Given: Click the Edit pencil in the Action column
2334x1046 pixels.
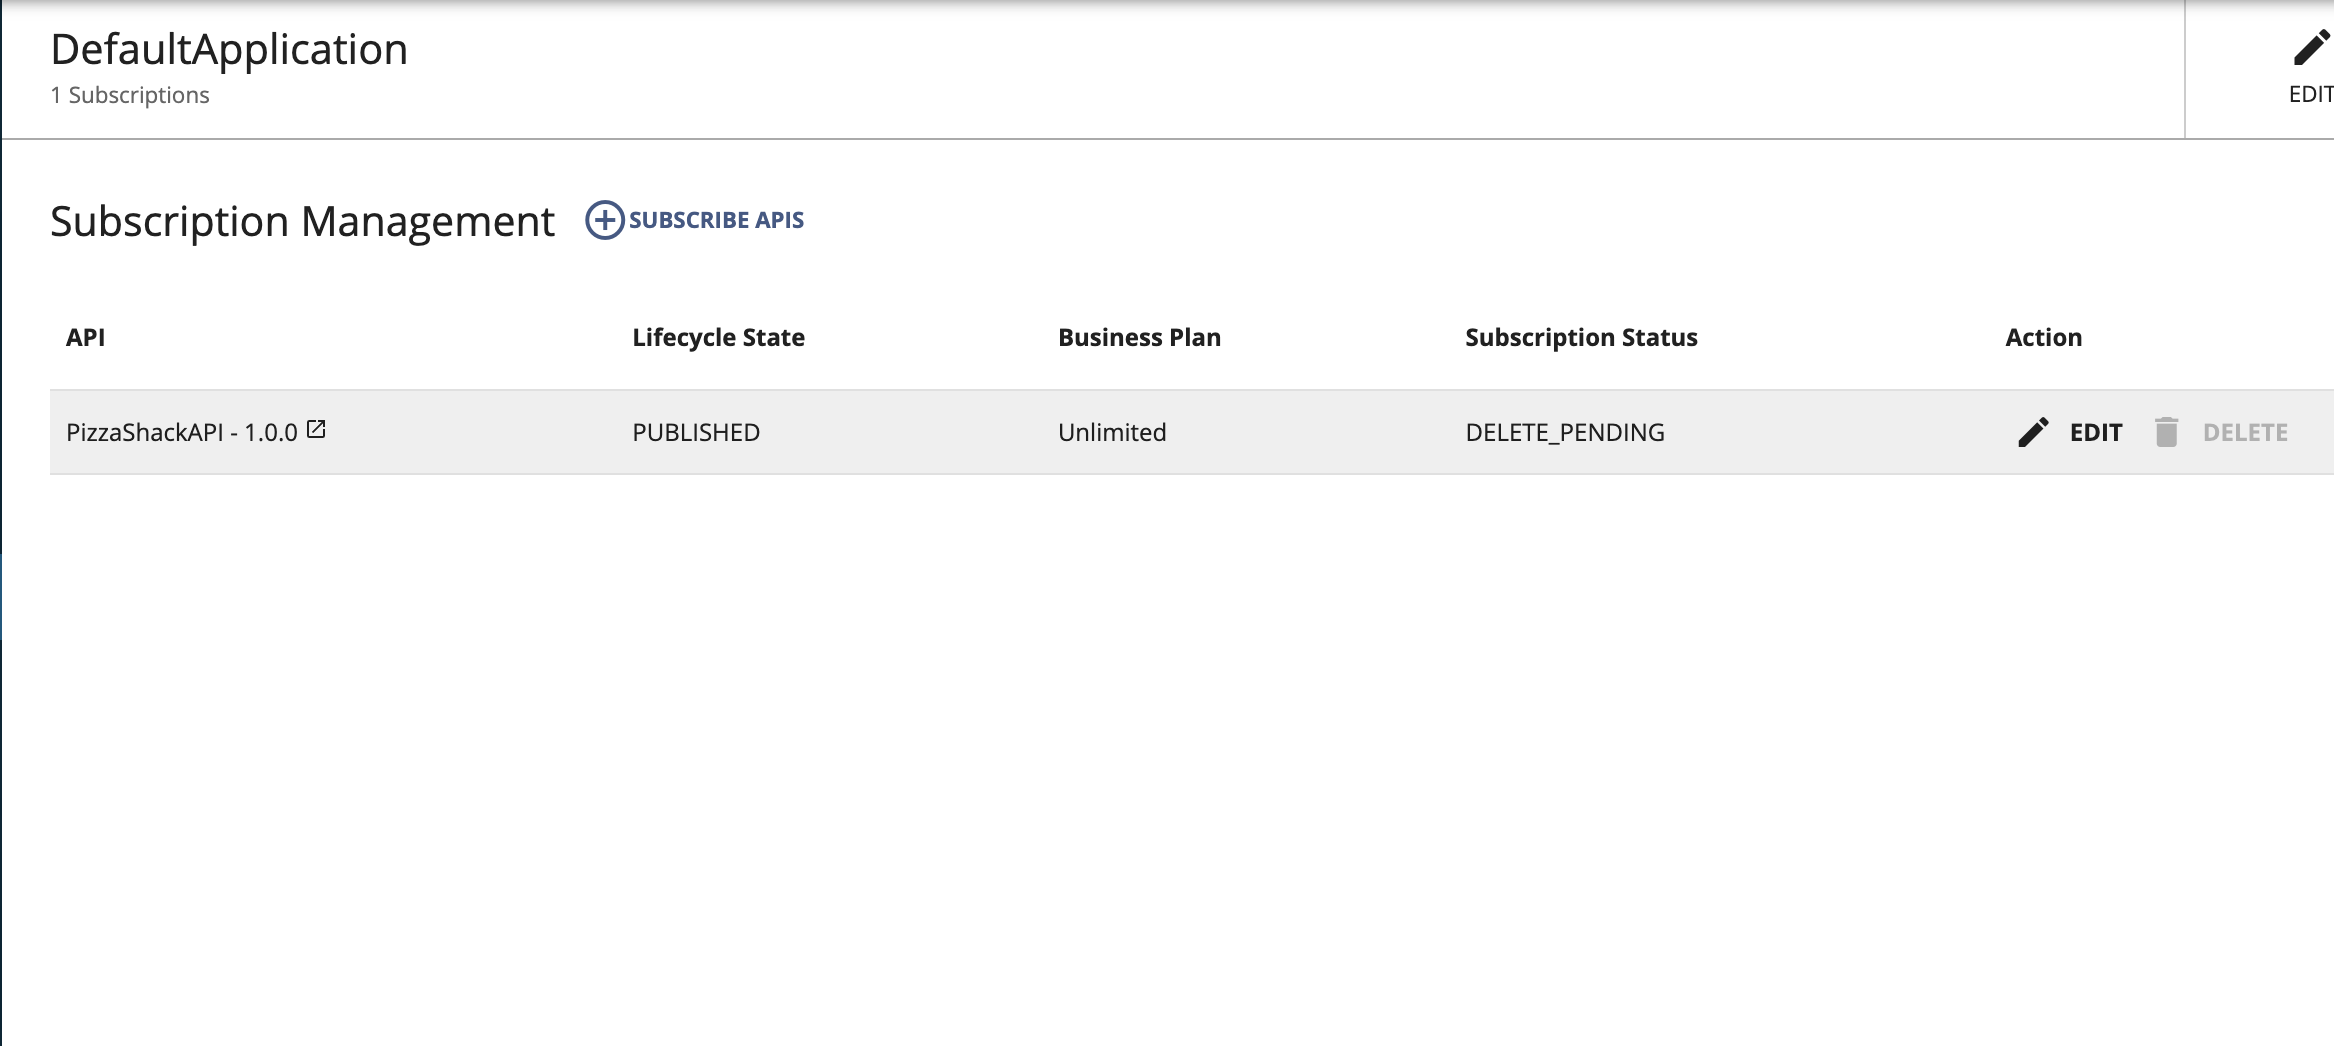Looking at the screenshot, I should point(2032,431).
